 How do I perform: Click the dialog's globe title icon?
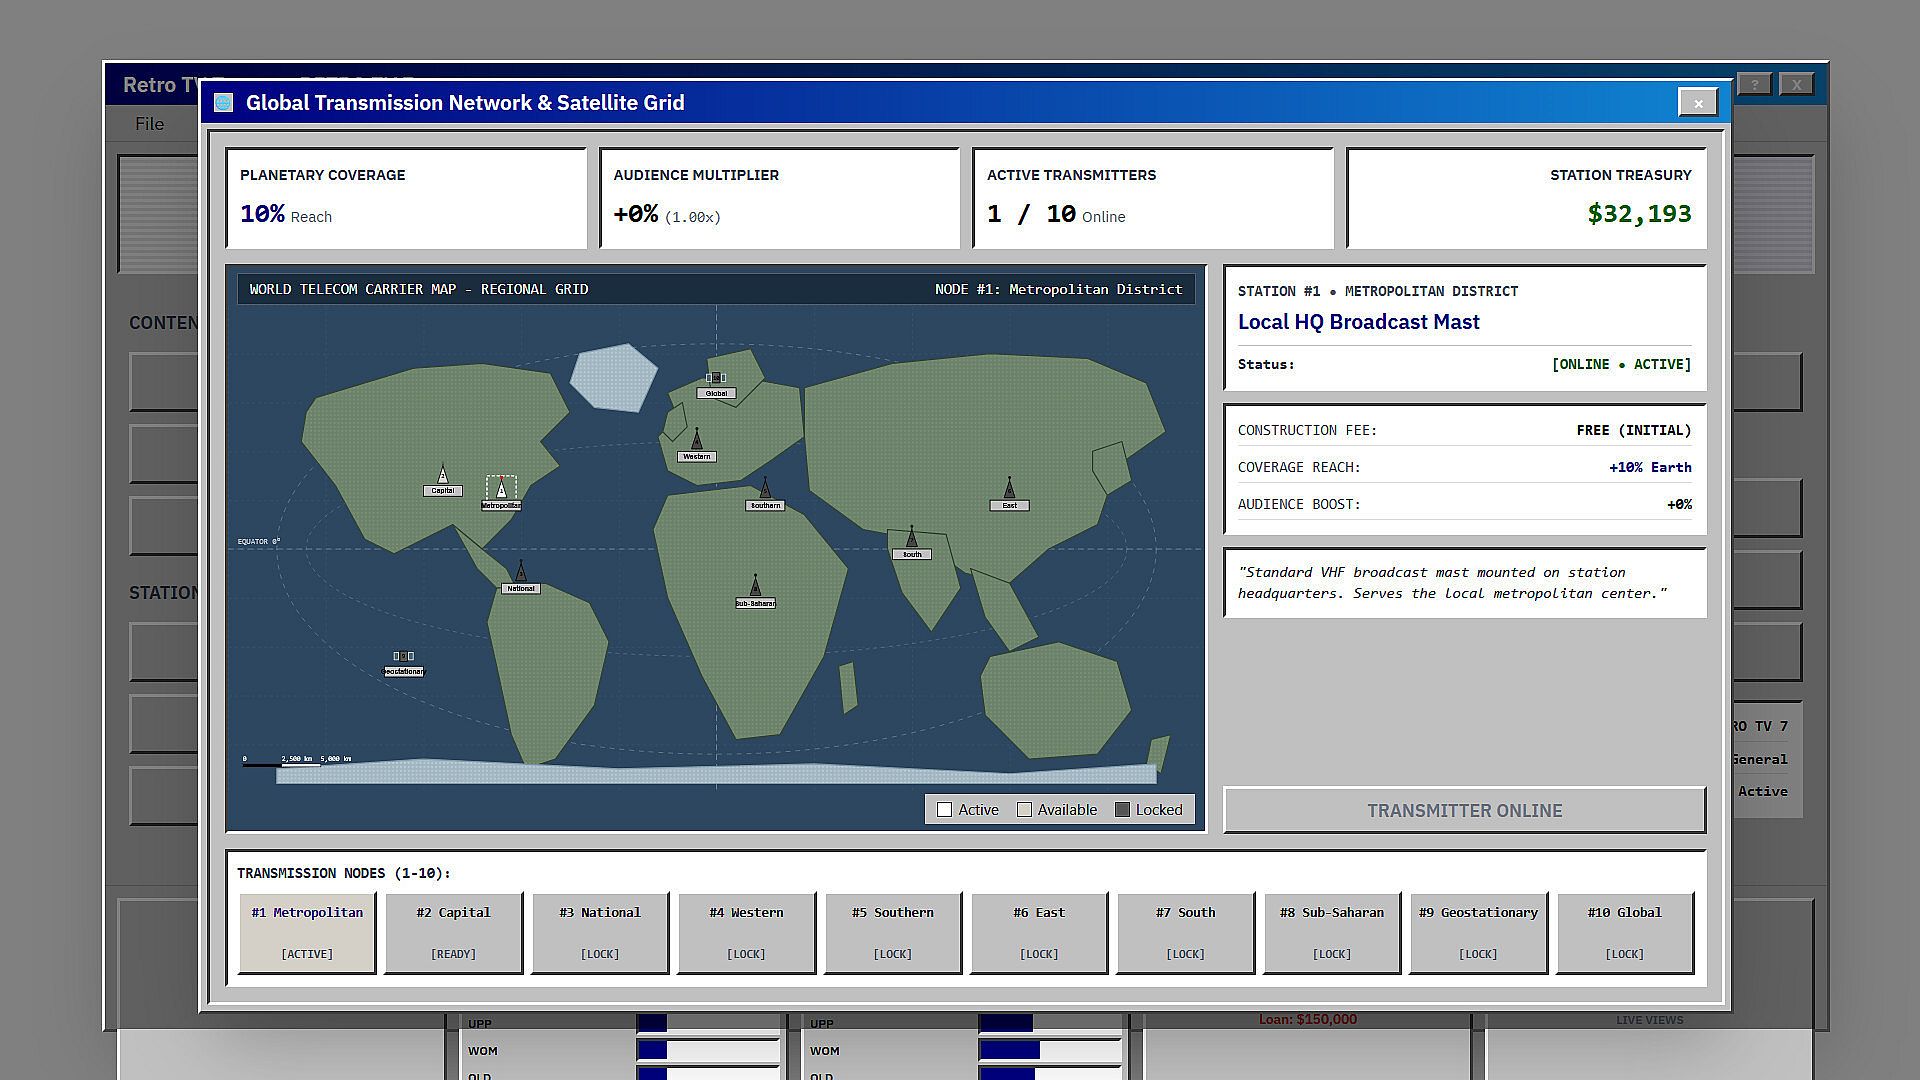pyautogui.click(x=224, y=102)
